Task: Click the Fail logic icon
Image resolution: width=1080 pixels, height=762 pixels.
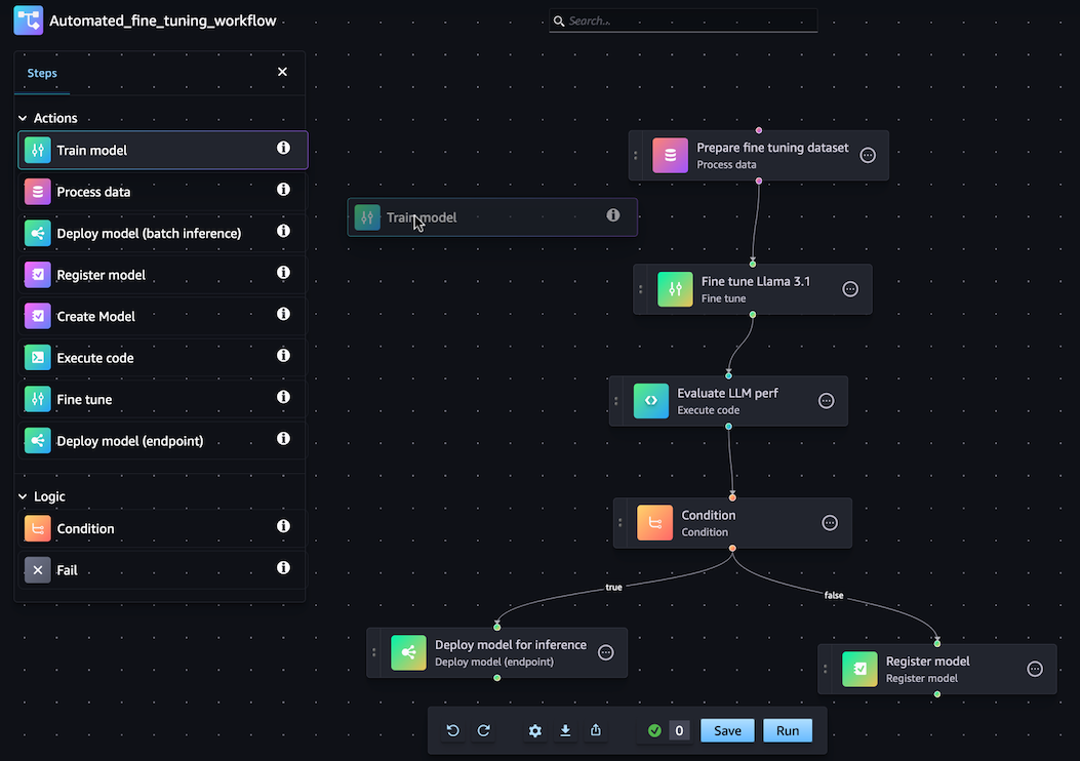Action: point(37,570)
